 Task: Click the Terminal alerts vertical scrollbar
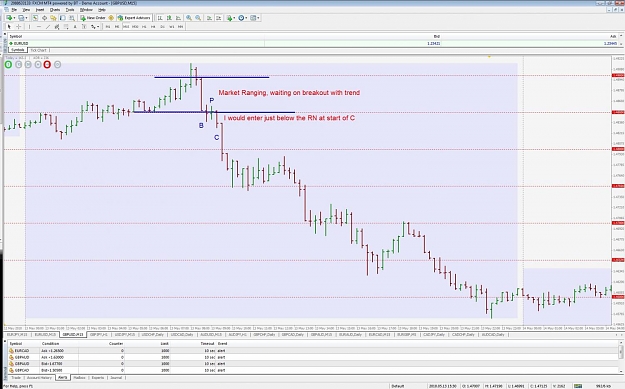pyautogui.click(x=621, y=358)
